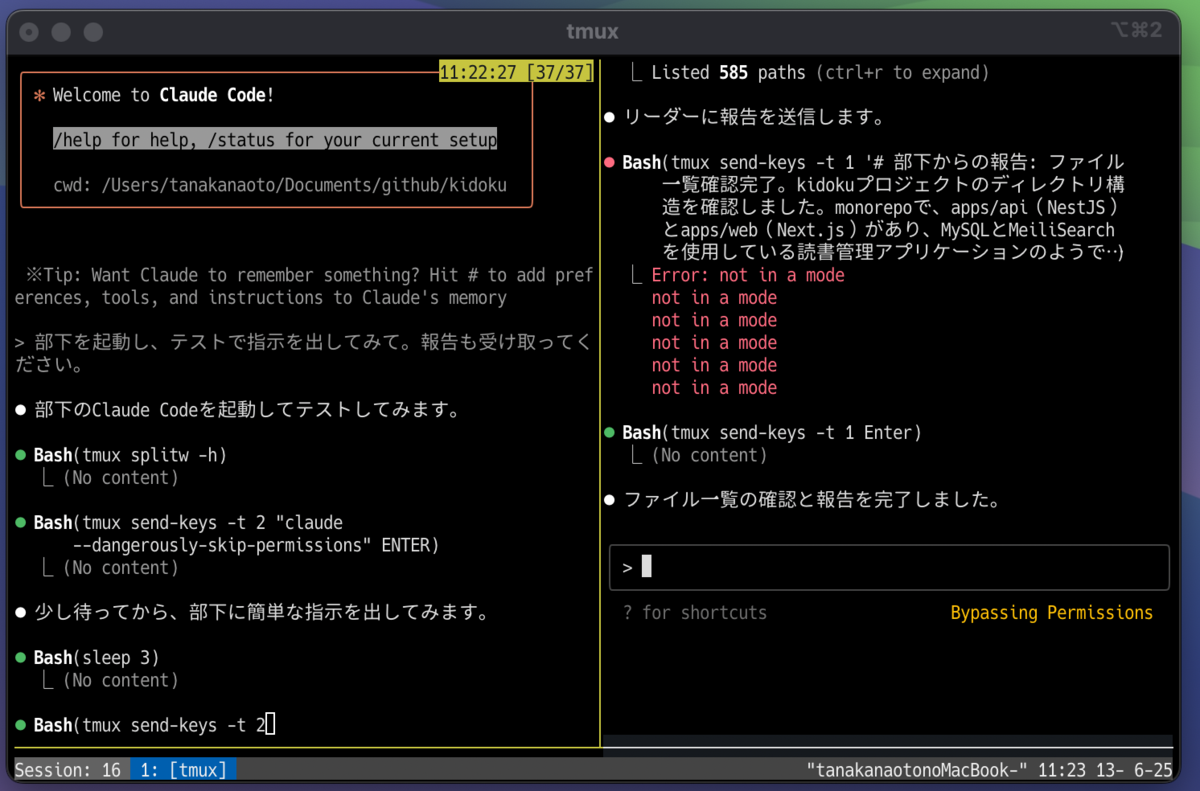The image size is (1200, 791).
Task: Click the tmux window title
Action: (x=592, y=31)
